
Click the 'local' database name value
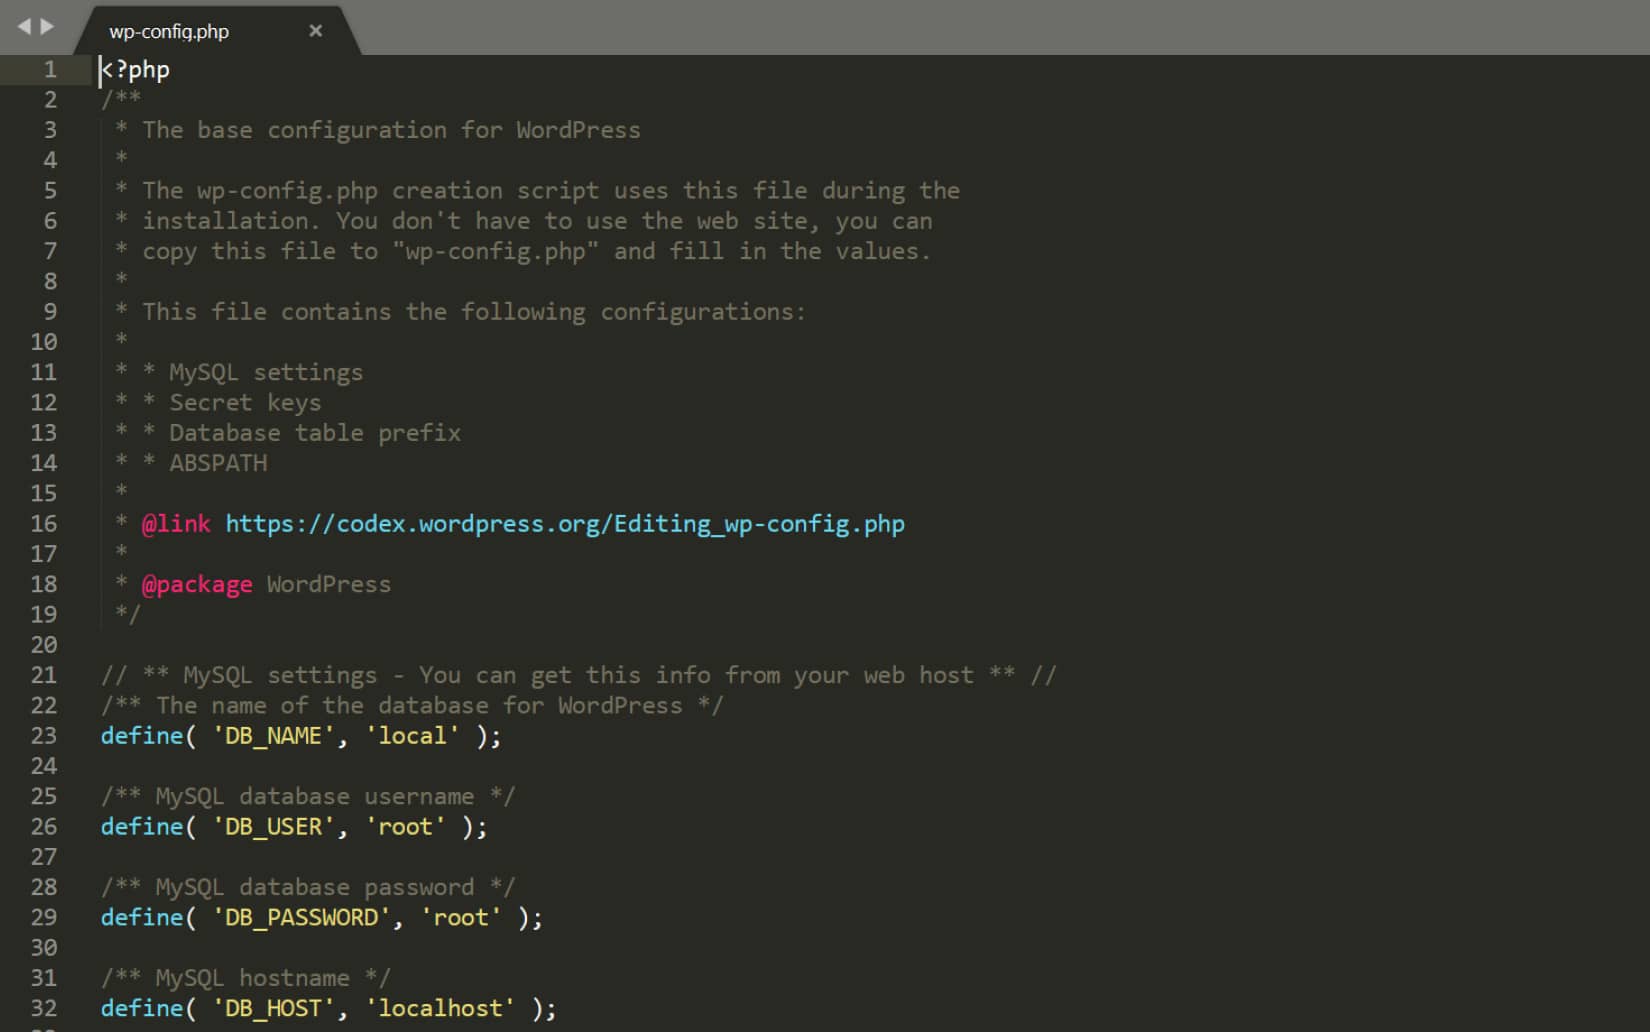pyautogui.click(x=413, y=736)
